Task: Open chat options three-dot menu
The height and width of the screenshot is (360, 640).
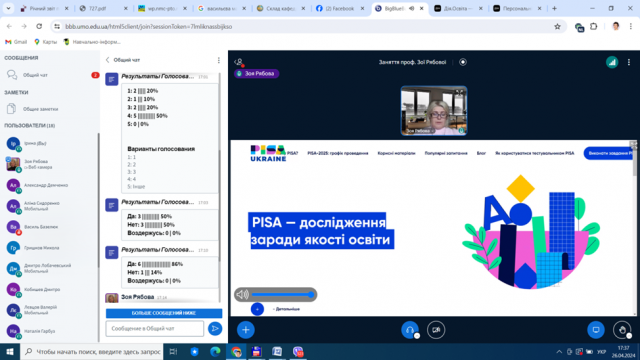Action: click(219, 60)
